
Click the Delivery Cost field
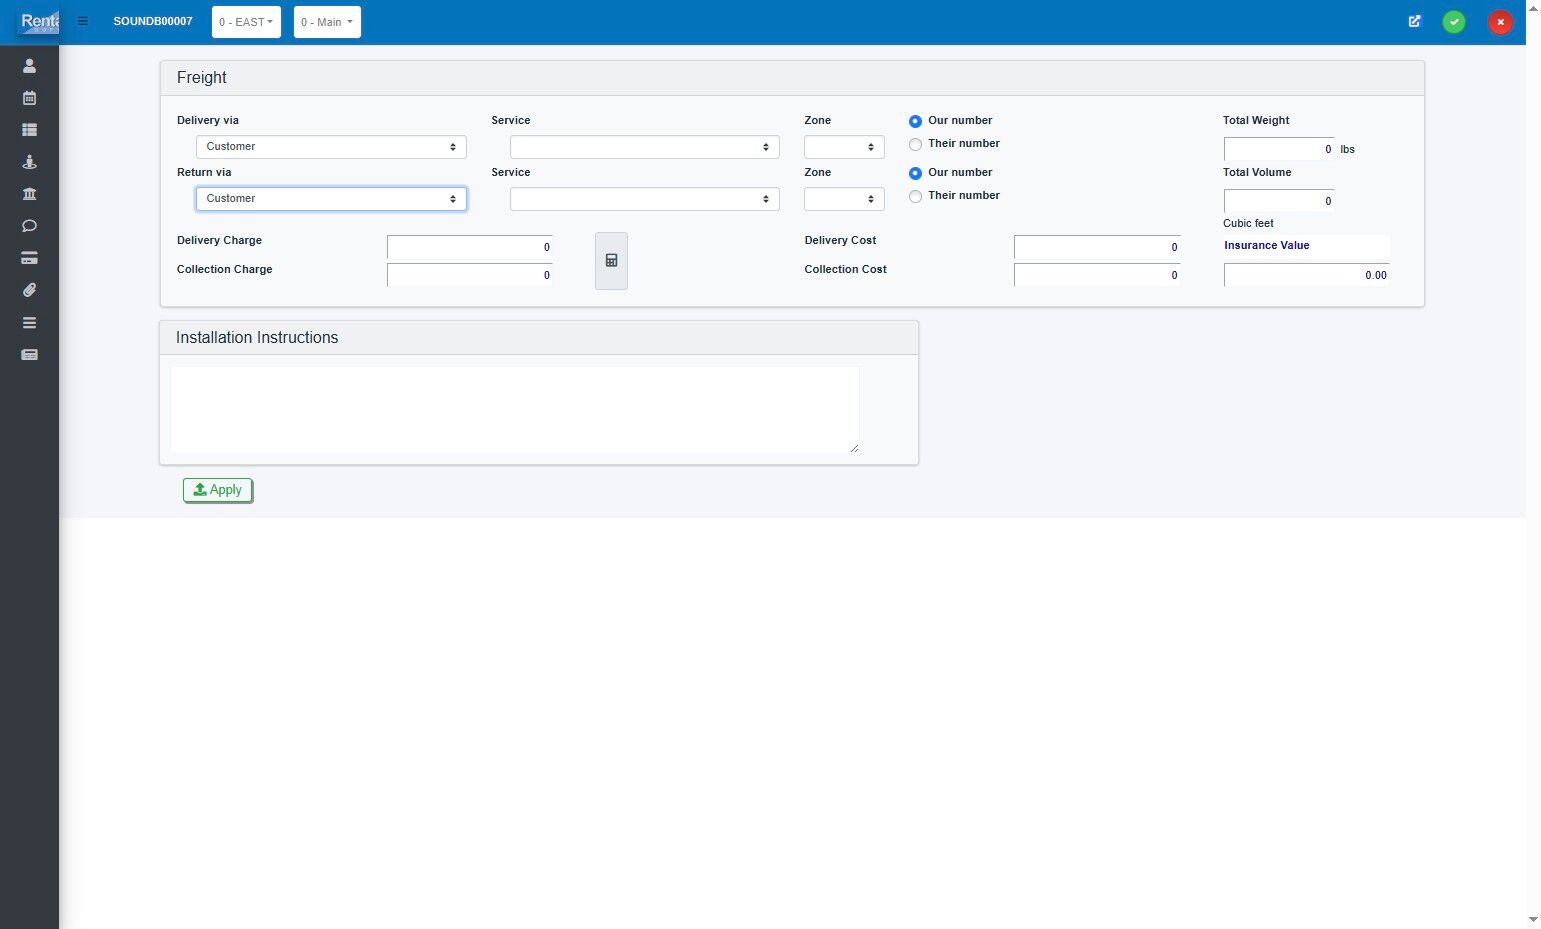coord(1097,247)
